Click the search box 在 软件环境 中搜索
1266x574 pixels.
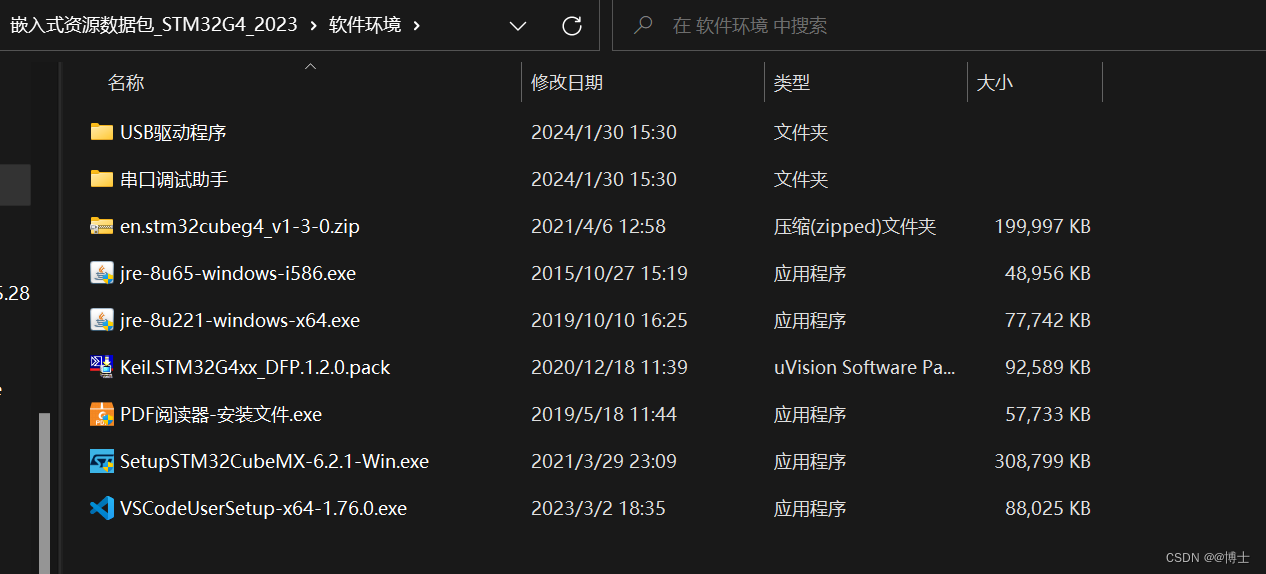(x=938, y=25)
